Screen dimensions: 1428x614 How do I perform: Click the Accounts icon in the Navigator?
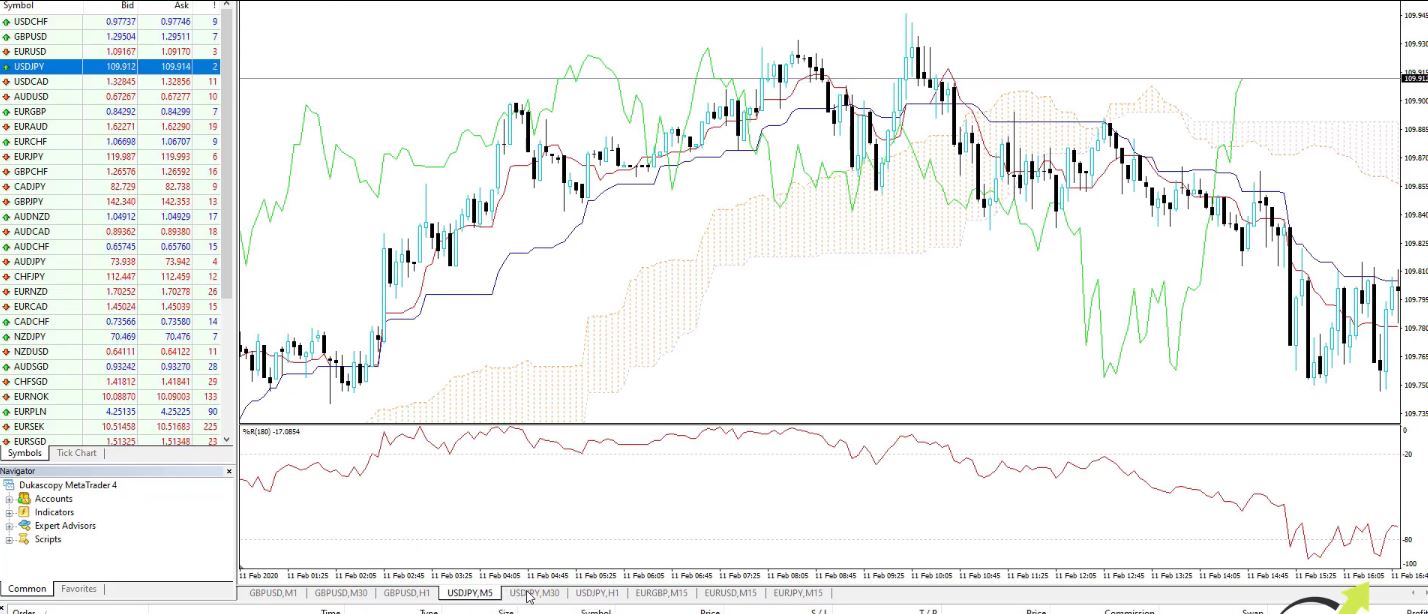(x=25, y=498)
